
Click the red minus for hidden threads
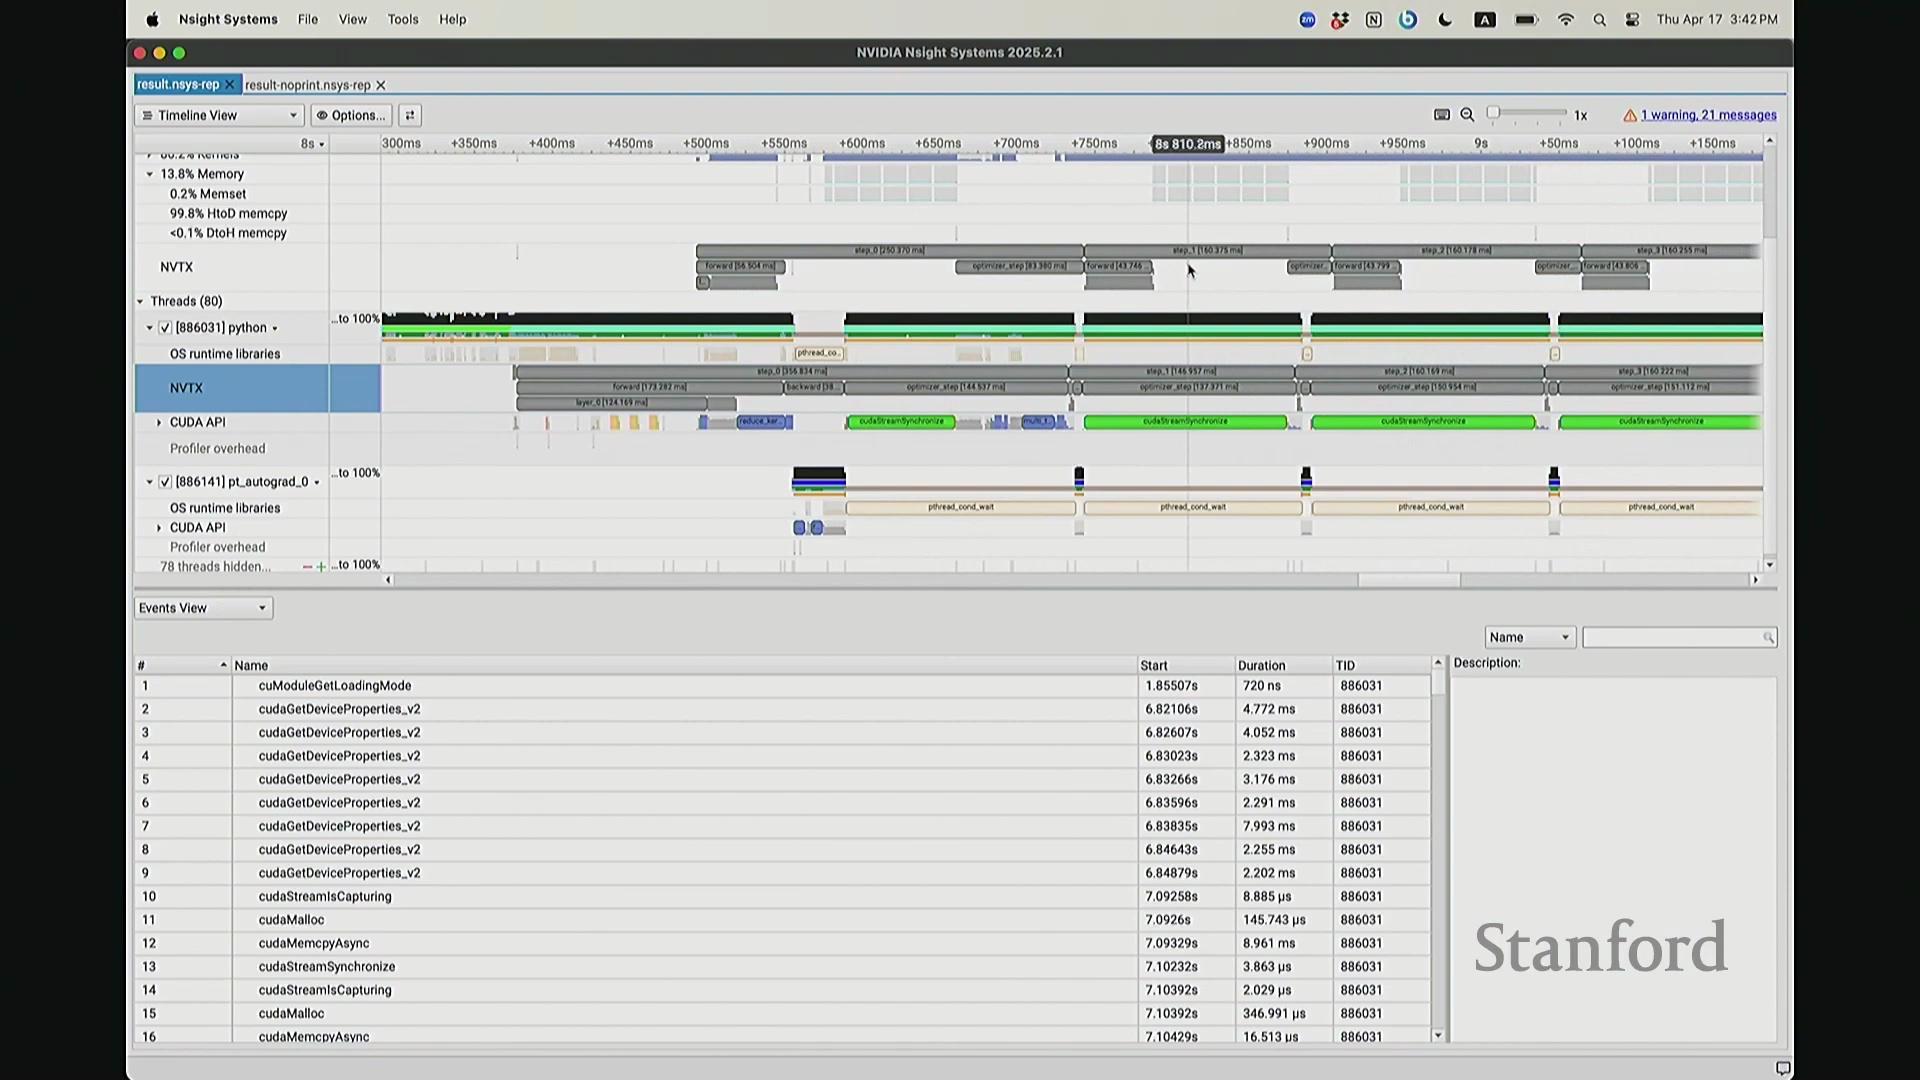tap(307, 567)
